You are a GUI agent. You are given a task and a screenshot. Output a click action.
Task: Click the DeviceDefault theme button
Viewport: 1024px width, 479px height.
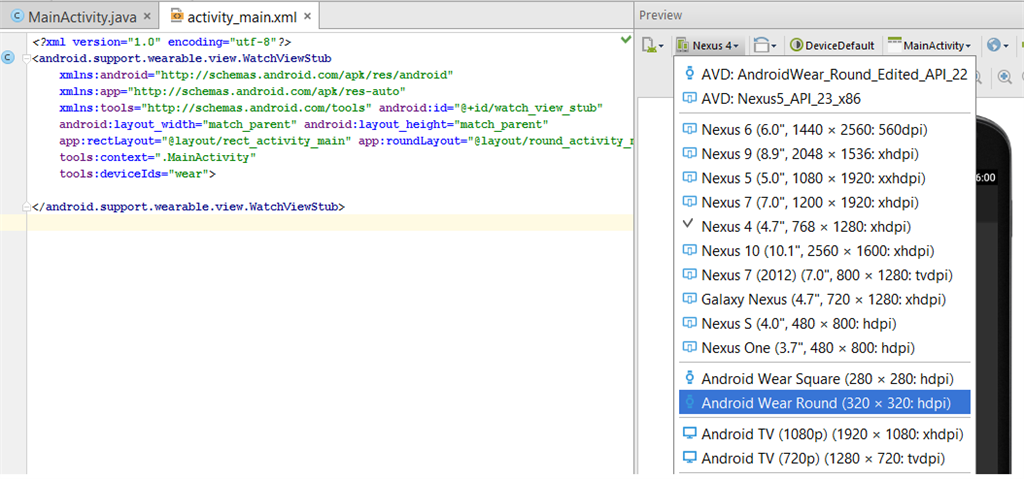(x=833, y=45)
